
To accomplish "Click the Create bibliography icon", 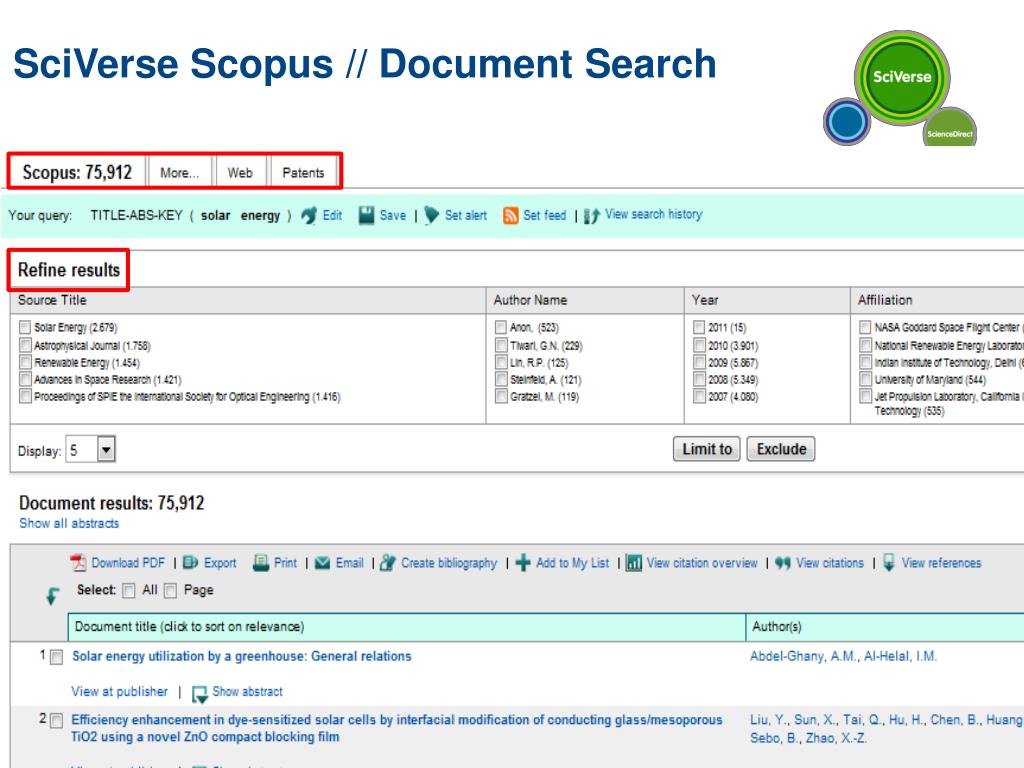I will tap(387, 562).
